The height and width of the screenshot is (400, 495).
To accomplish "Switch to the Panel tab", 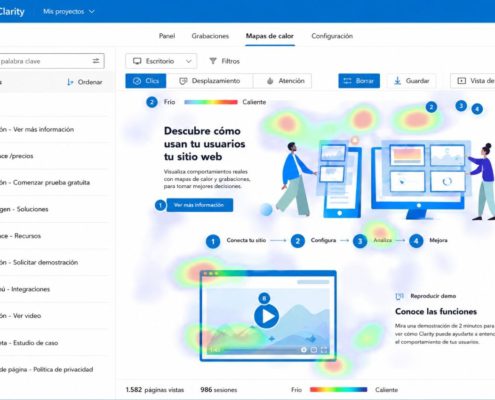I will [x=167, y=36].
